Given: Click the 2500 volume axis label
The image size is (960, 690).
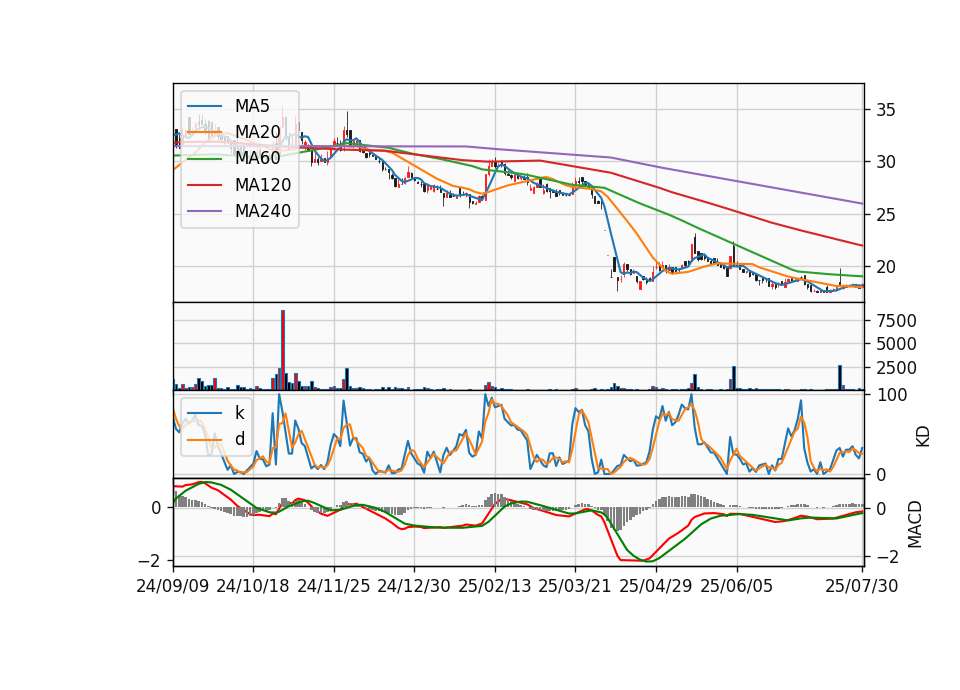Looking at the screenshot, I should [x=896, y=368].
